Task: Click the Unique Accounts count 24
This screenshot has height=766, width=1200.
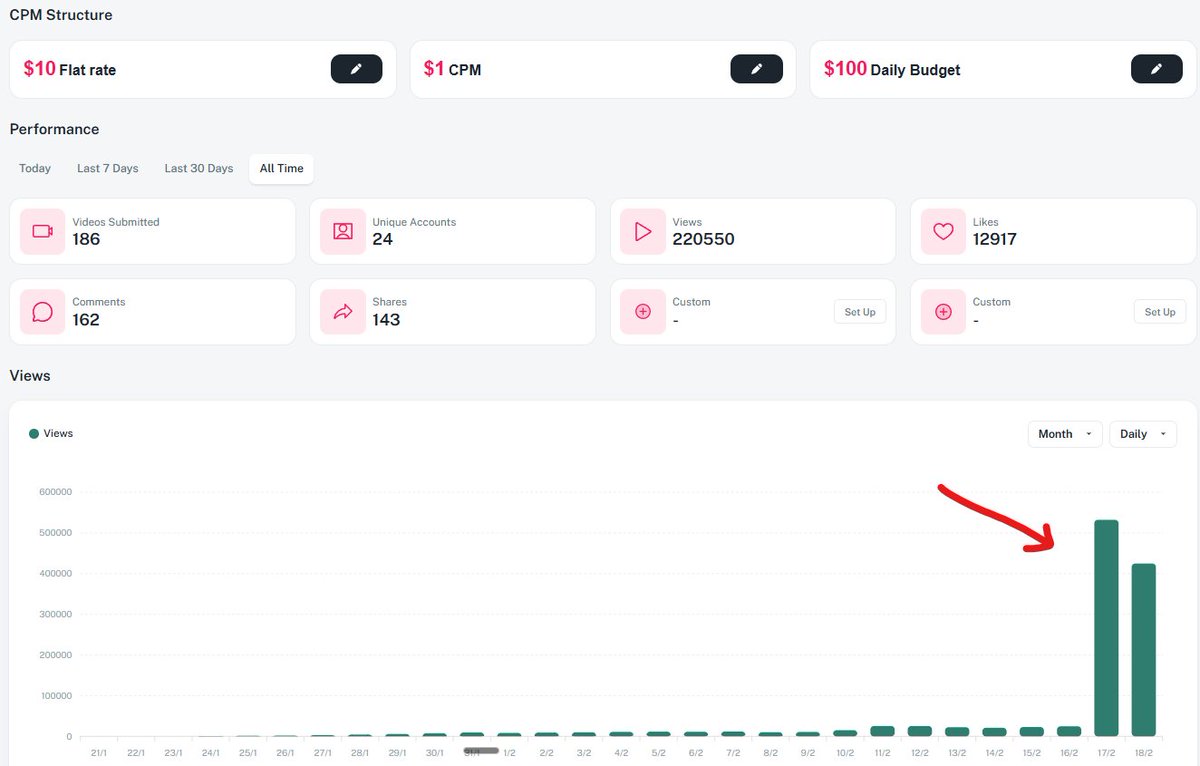Action: coord(383,239)
